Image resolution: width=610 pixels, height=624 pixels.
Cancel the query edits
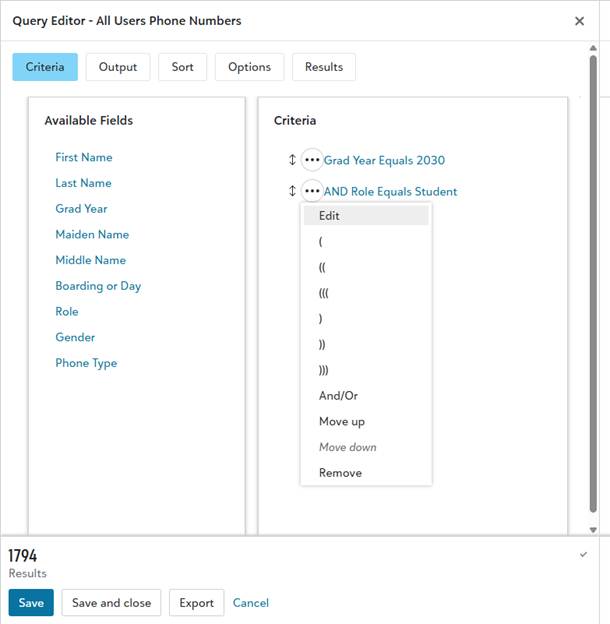(251, 603)
